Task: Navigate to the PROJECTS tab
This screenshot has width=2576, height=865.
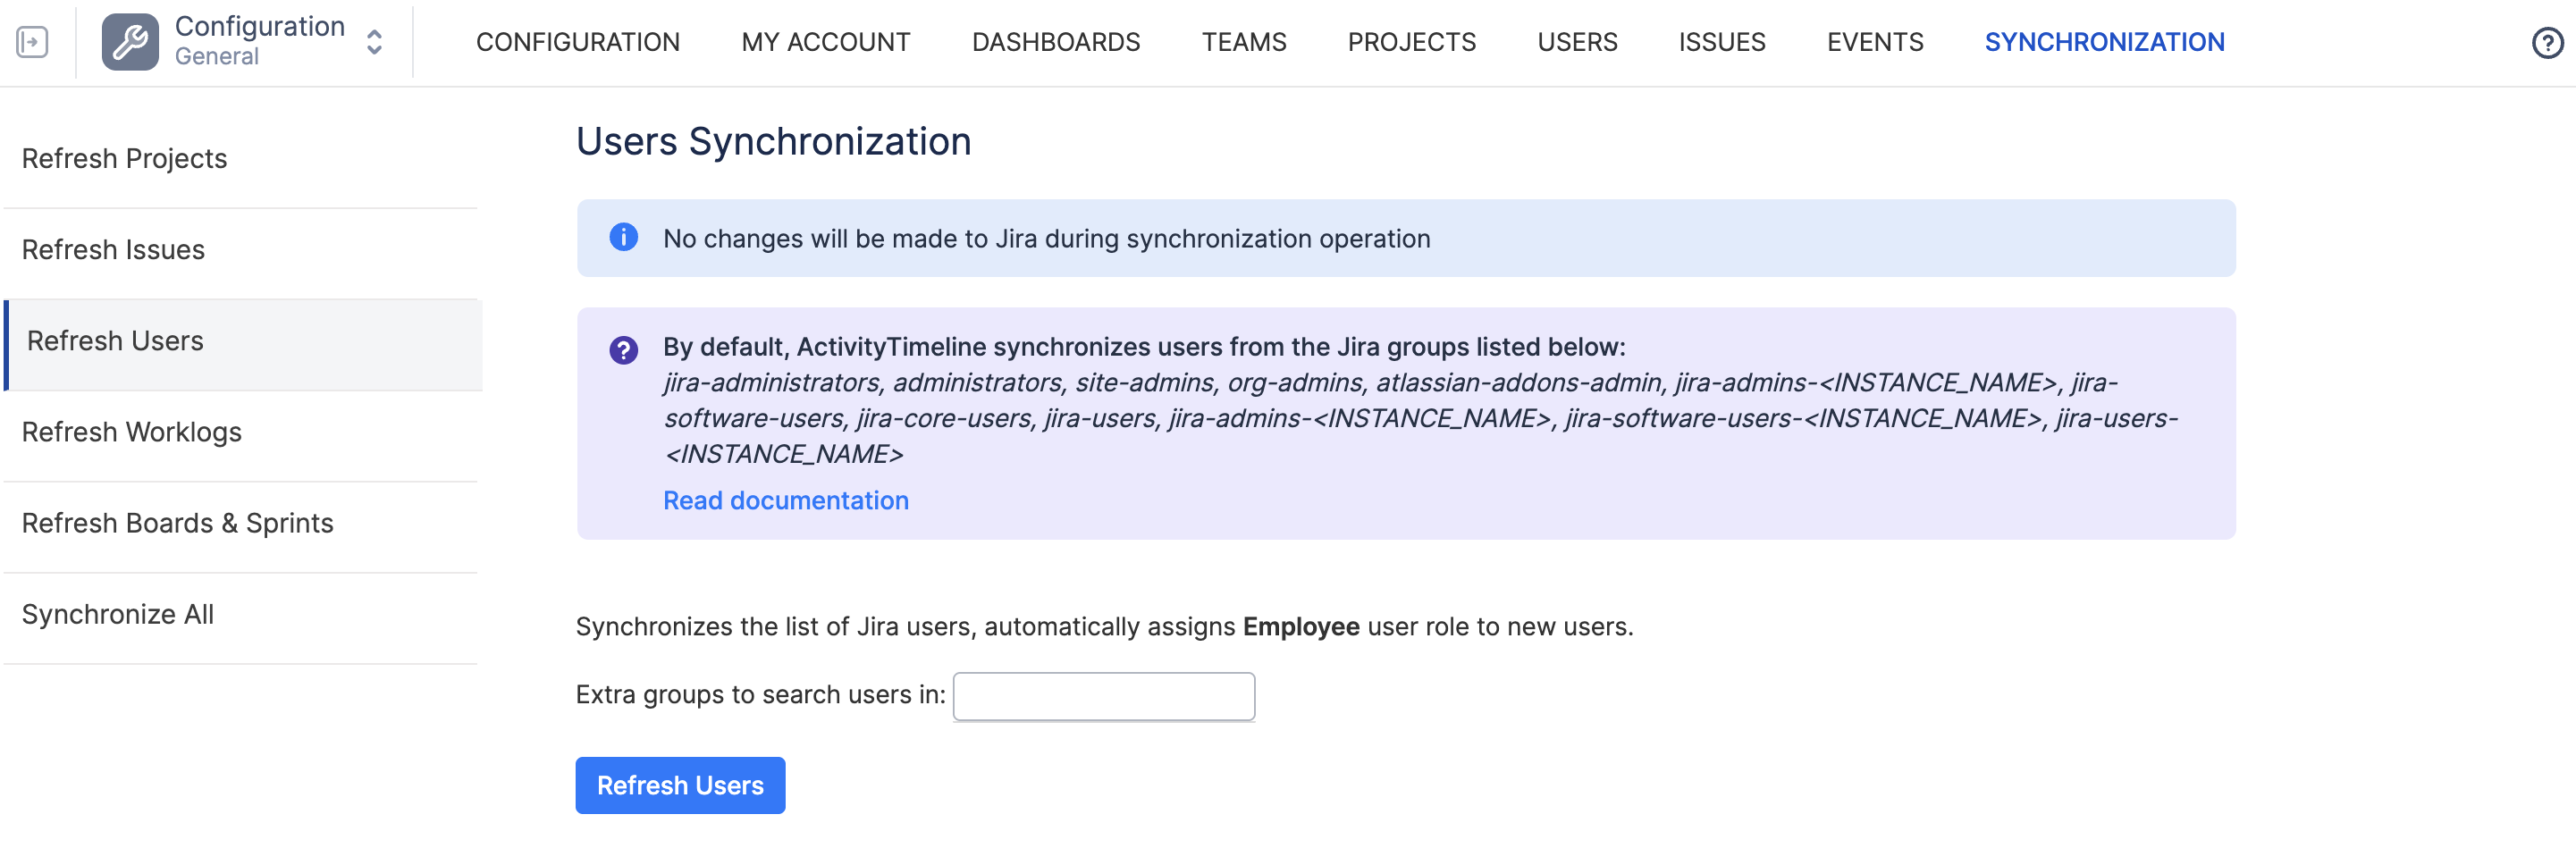Action: [1411, 42]
